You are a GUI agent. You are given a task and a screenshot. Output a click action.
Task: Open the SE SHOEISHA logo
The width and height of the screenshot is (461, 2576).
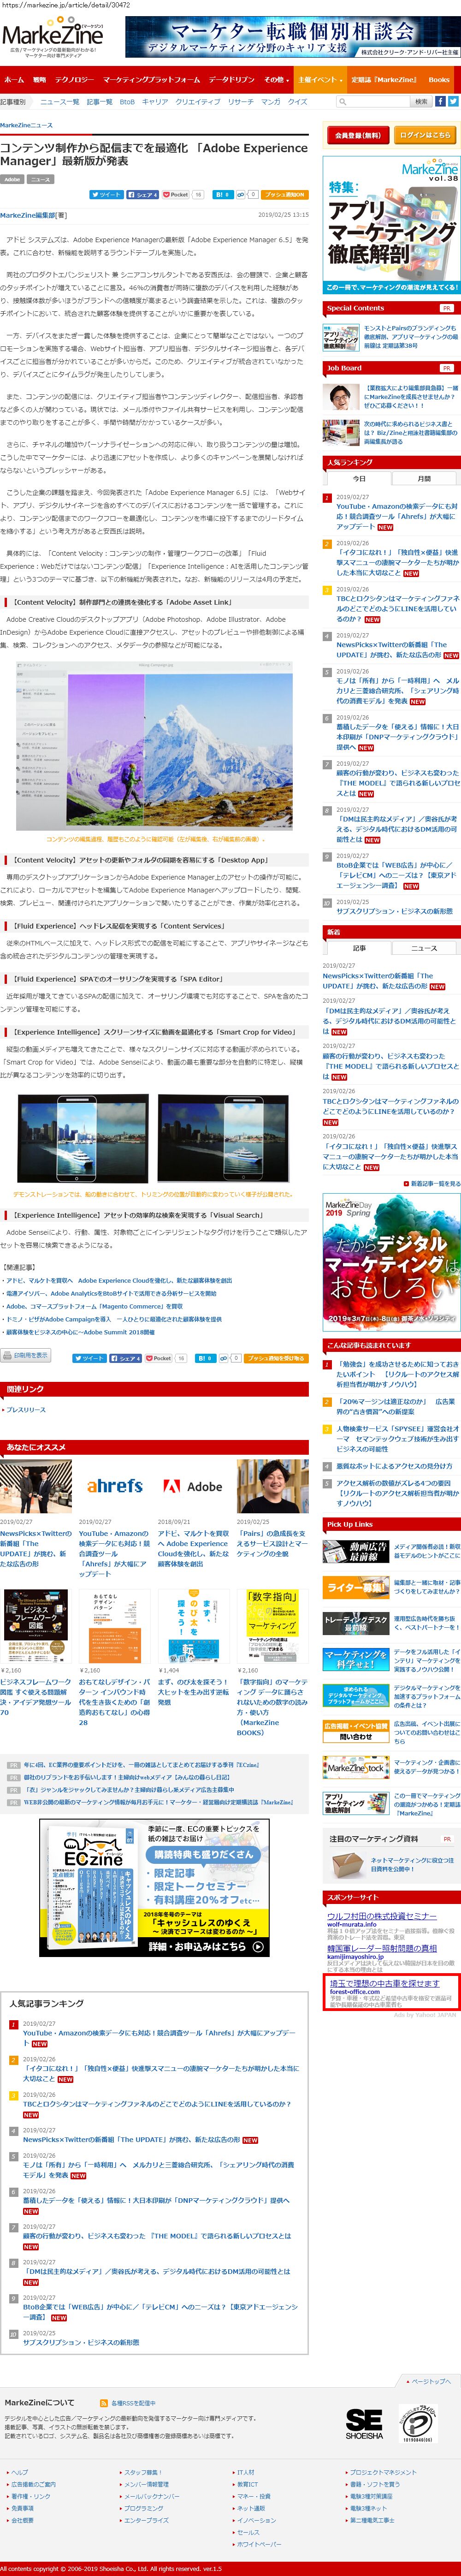364,2424
